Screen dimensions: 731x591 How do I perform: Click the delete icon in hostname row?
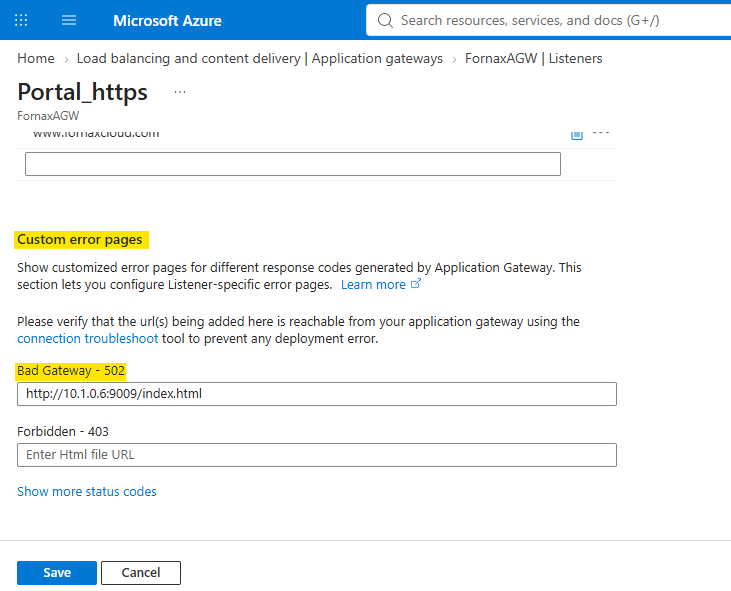(577, 135)
